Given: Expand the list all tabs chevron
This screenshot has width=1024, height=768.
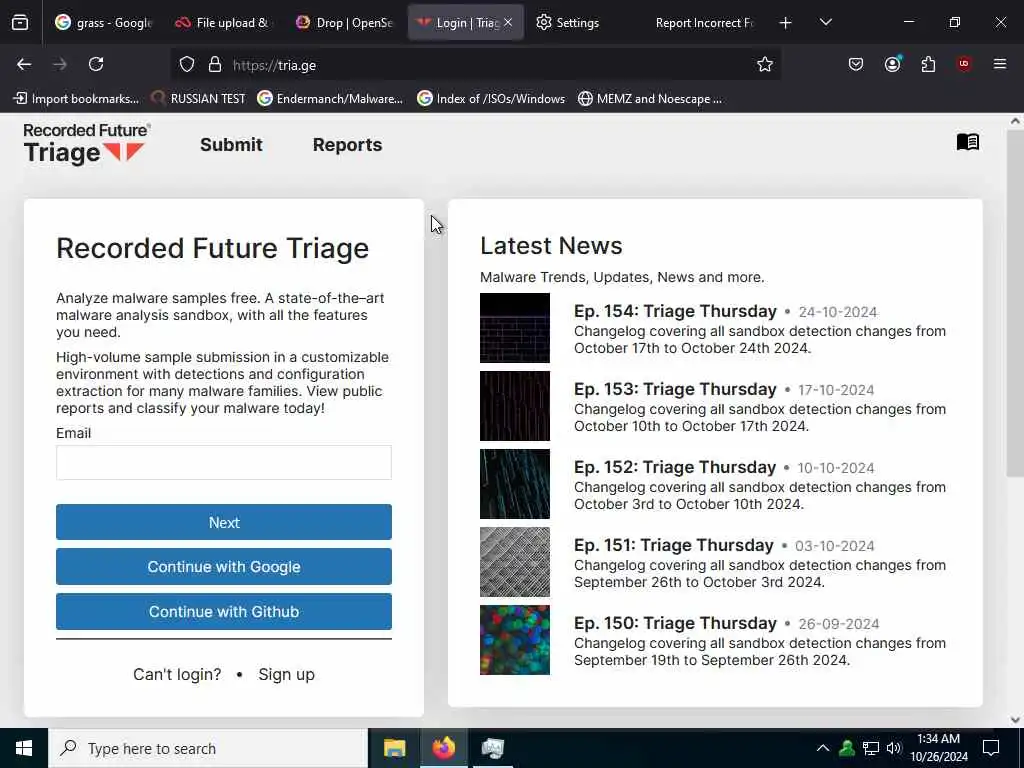Looking at the screenshot, I should (x=825, y=23).
